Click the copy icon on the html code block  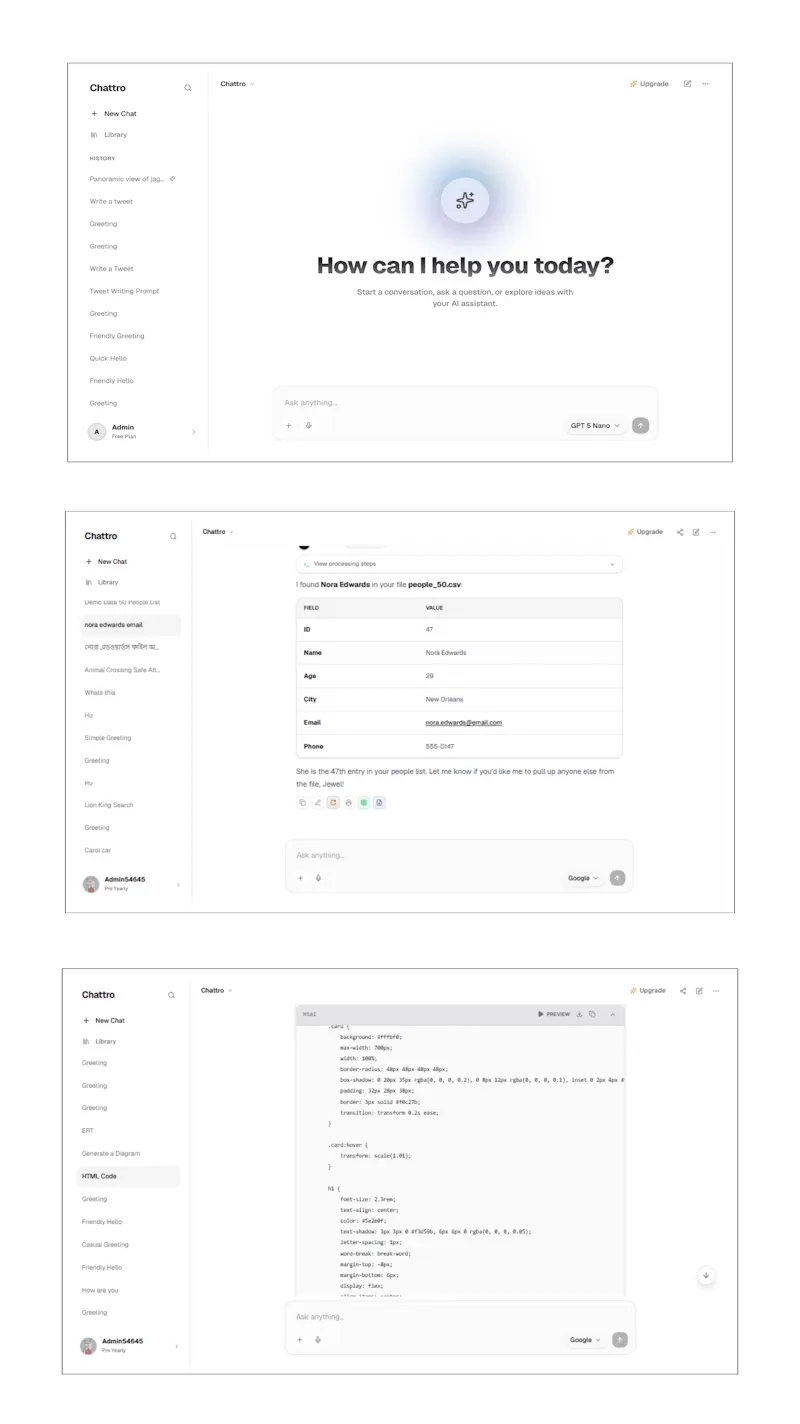pyautogui.click(x=592, y=1014)
